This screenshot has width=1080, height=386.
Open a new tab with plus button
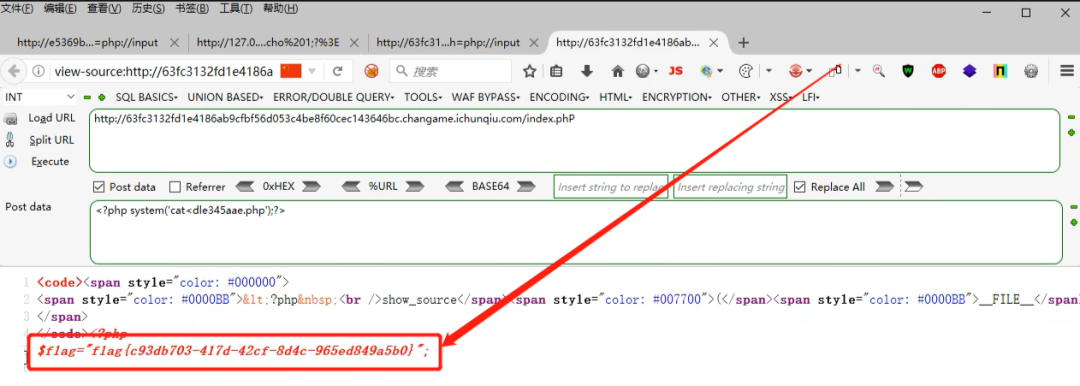(743, 43)
